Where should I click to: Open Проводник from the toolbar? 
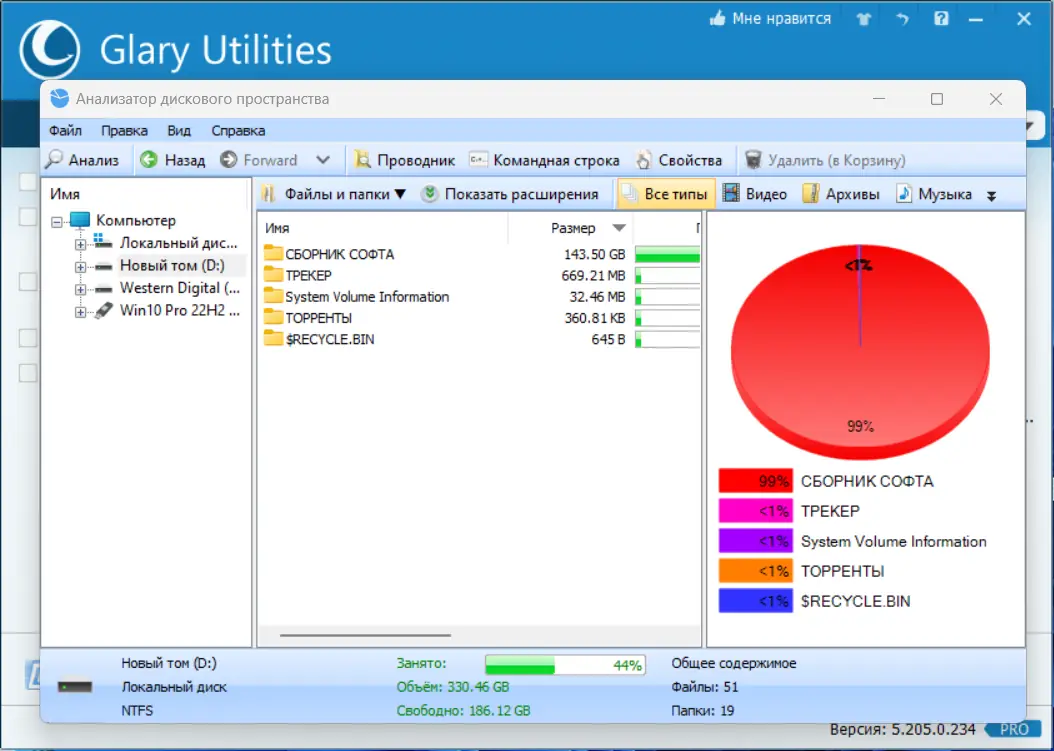pyautogui.click(x=405, y=160)
